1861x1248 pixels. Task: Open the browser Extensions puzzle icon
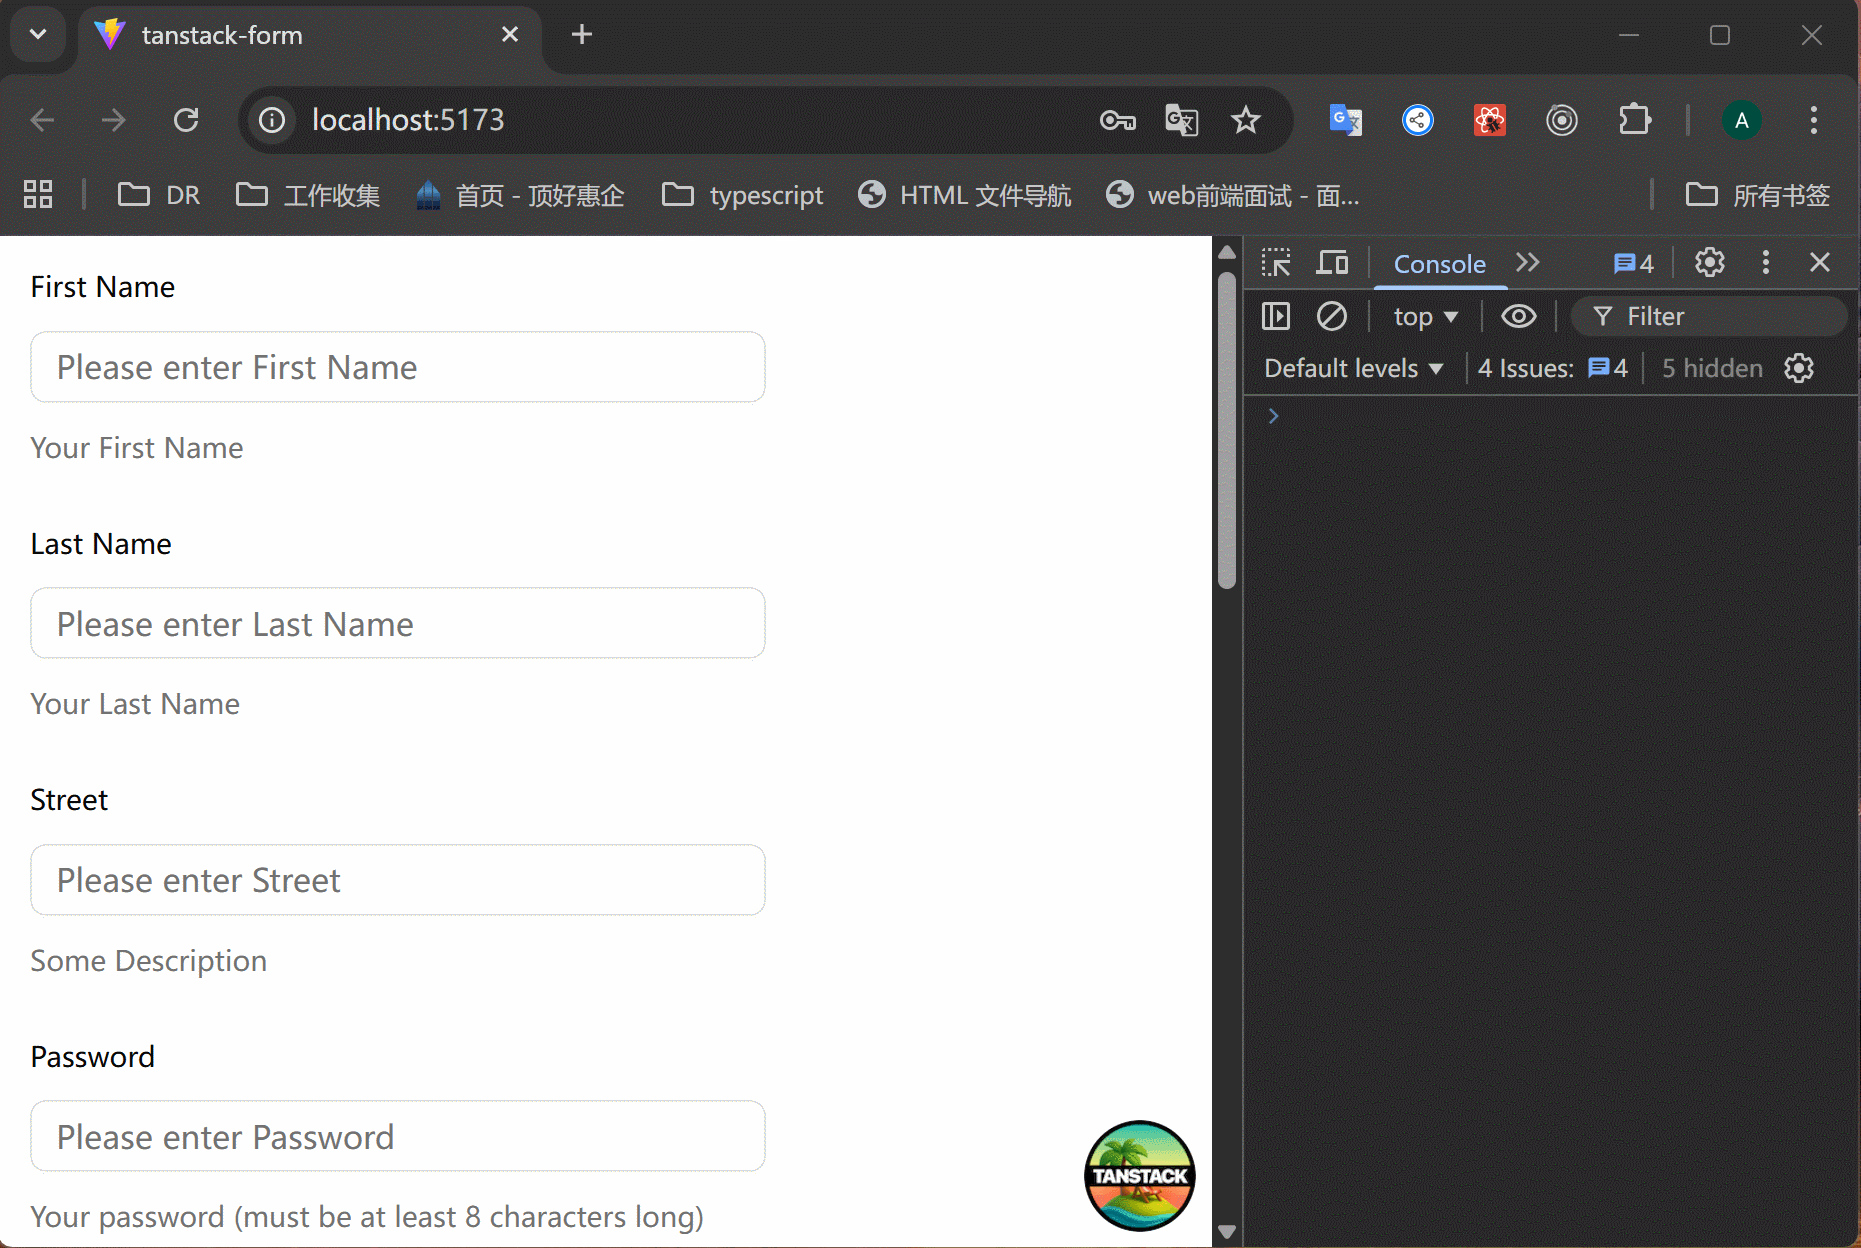pos(1634,121)
